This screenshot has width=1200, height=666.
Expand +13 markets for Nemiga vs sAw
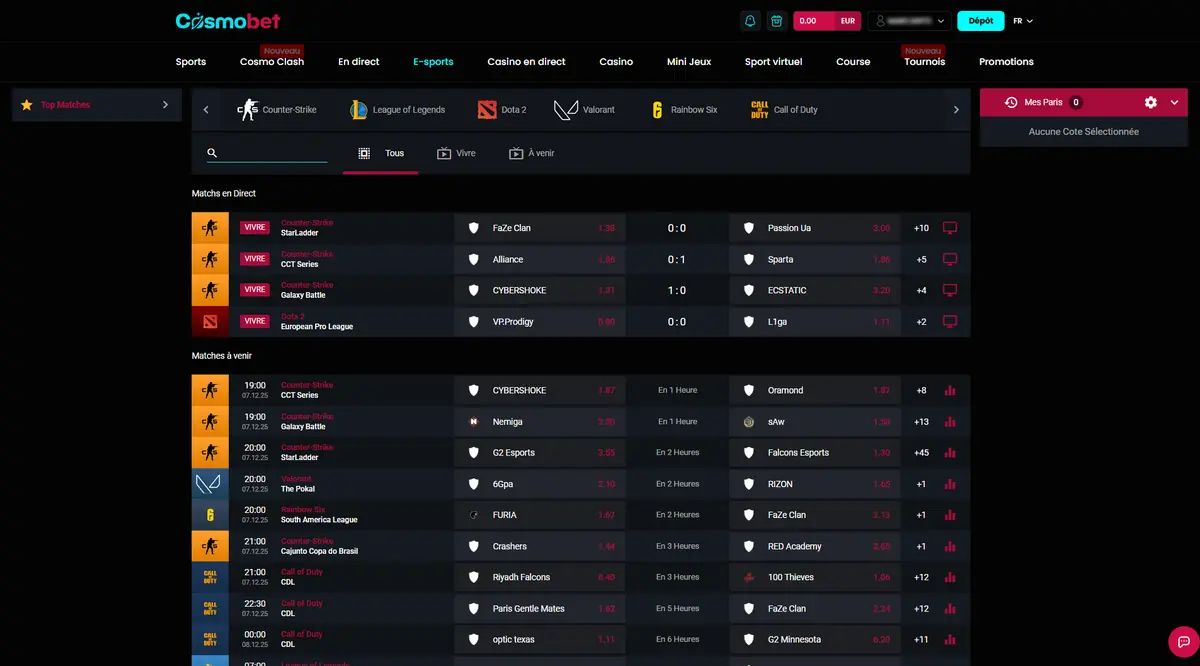tap(921, 421)
